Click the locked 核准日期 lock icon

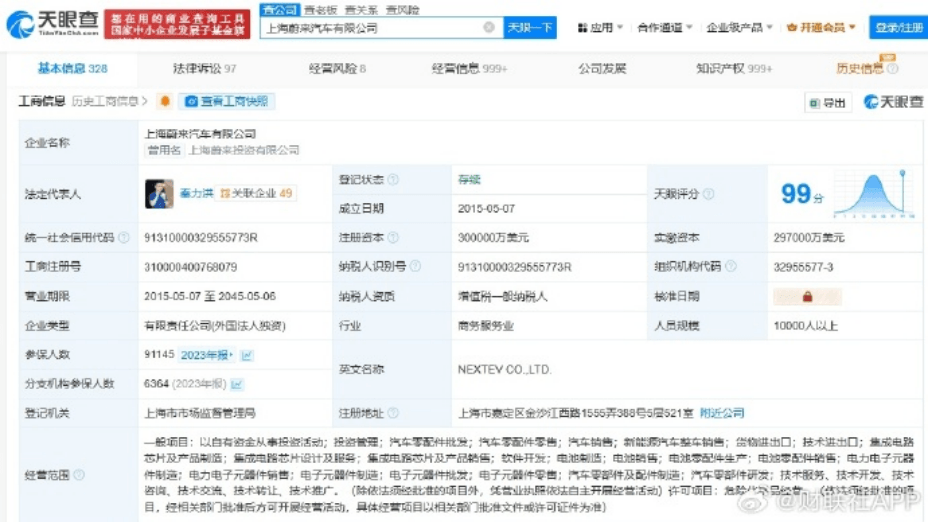pos(807,296)
